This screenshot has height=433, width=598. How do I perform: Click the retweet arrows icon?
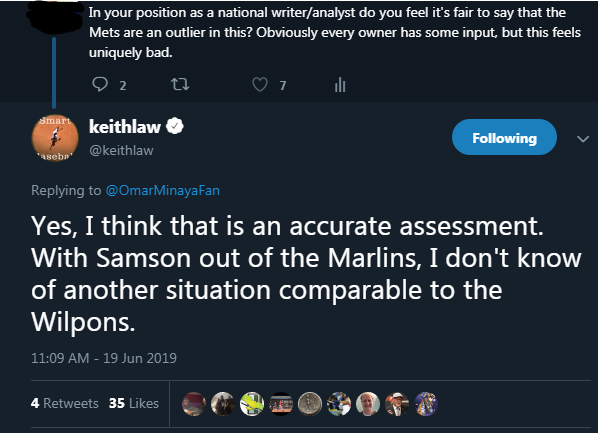(180, 84)
